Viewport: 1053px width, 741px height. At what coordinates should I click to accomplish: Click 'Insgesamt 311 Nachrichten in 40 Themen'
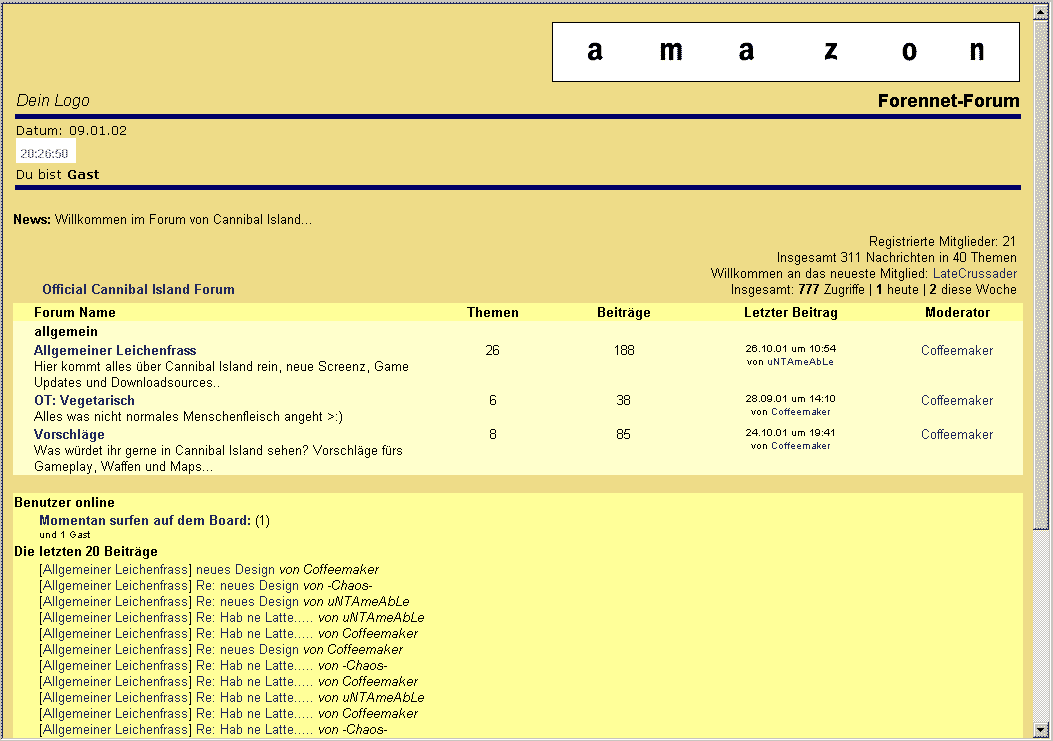pos(897,257)
